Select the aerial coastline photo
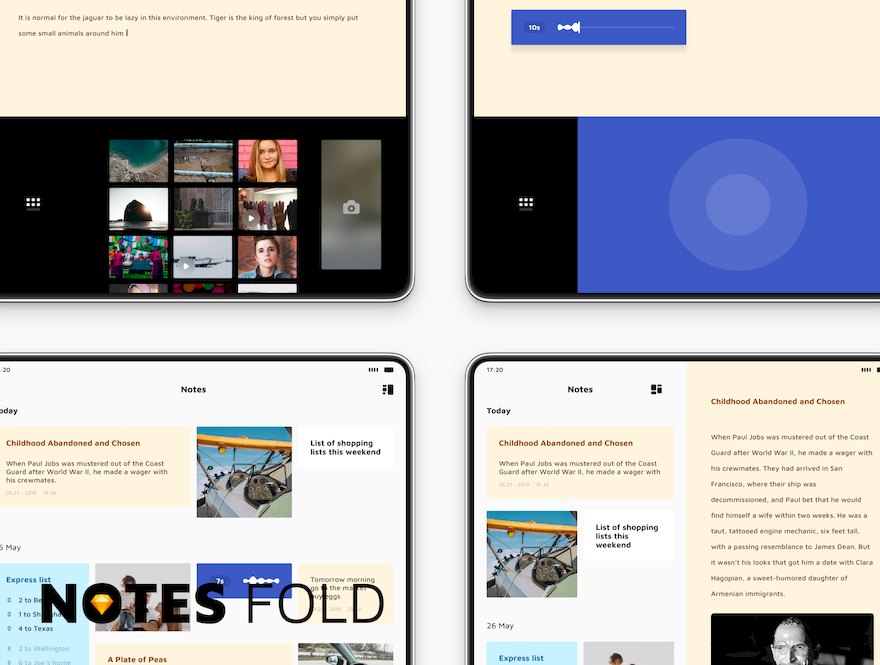This screenshot has height=665, width=880. click(139, 161)
